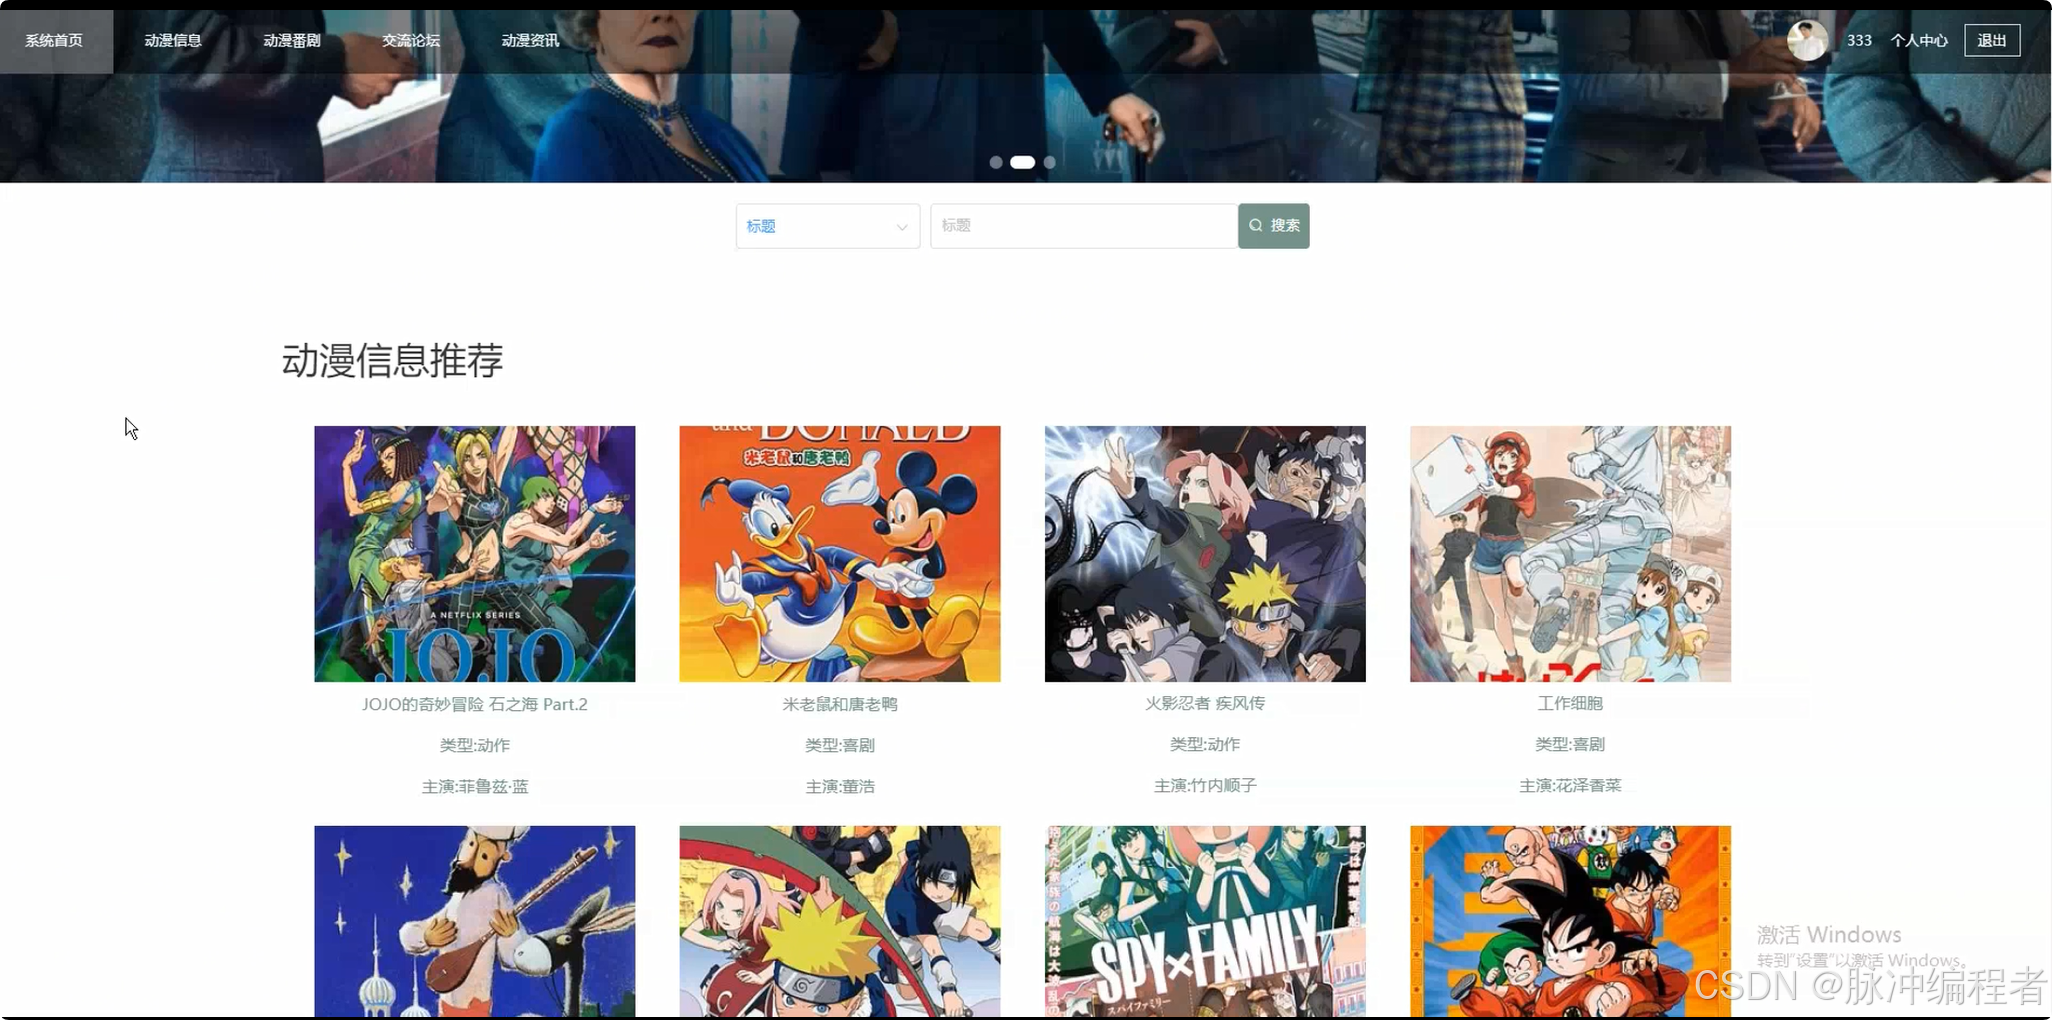Viewport: 2052px width, 1020px height.
Task: Expand the 标题 search field dropdown
Action: click(827, 226)
